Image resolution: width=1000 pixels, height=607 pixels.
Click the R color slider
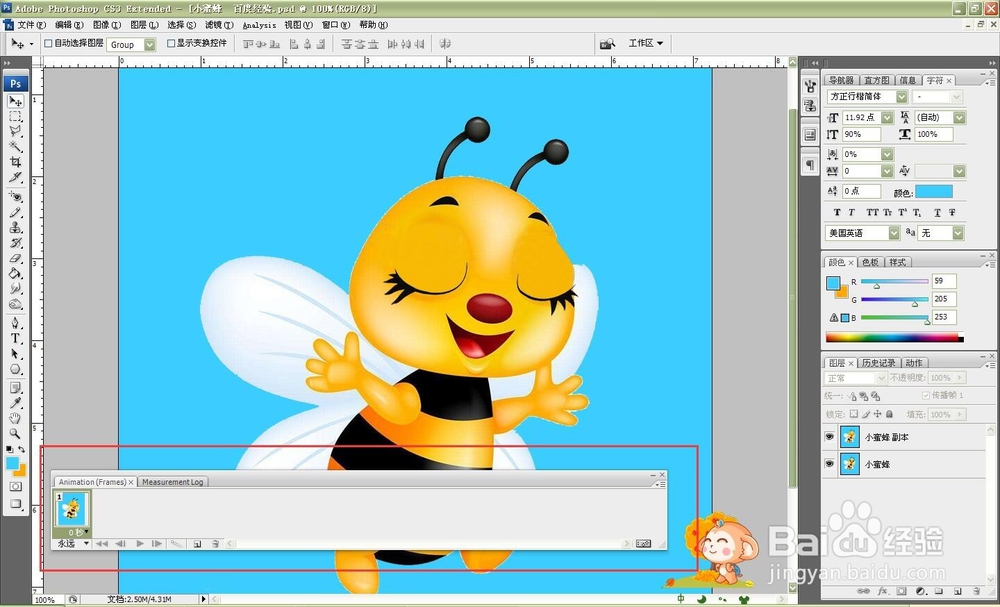(894, 281)
